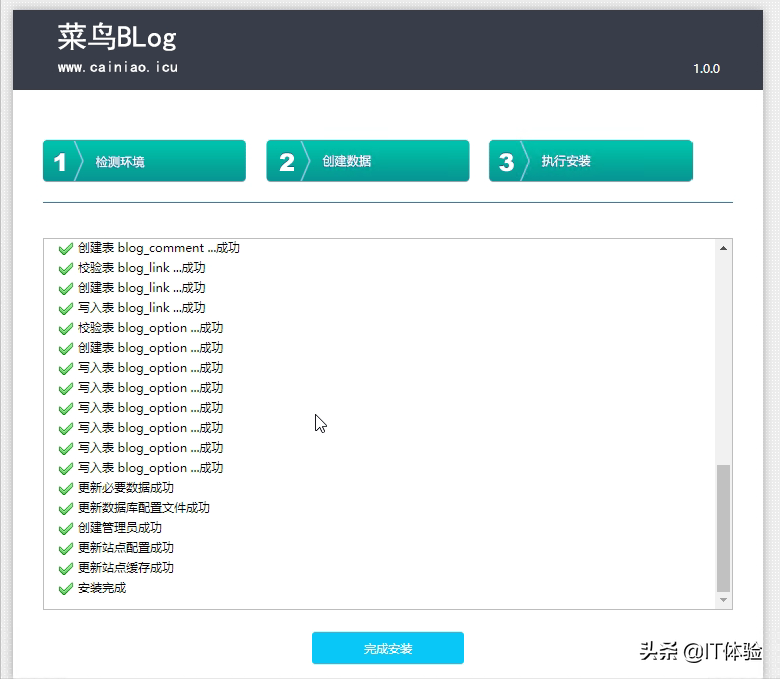Select step 1 检测环境 tab
Image resolution: width=780 pixels, height=679 pixels.
144,161
